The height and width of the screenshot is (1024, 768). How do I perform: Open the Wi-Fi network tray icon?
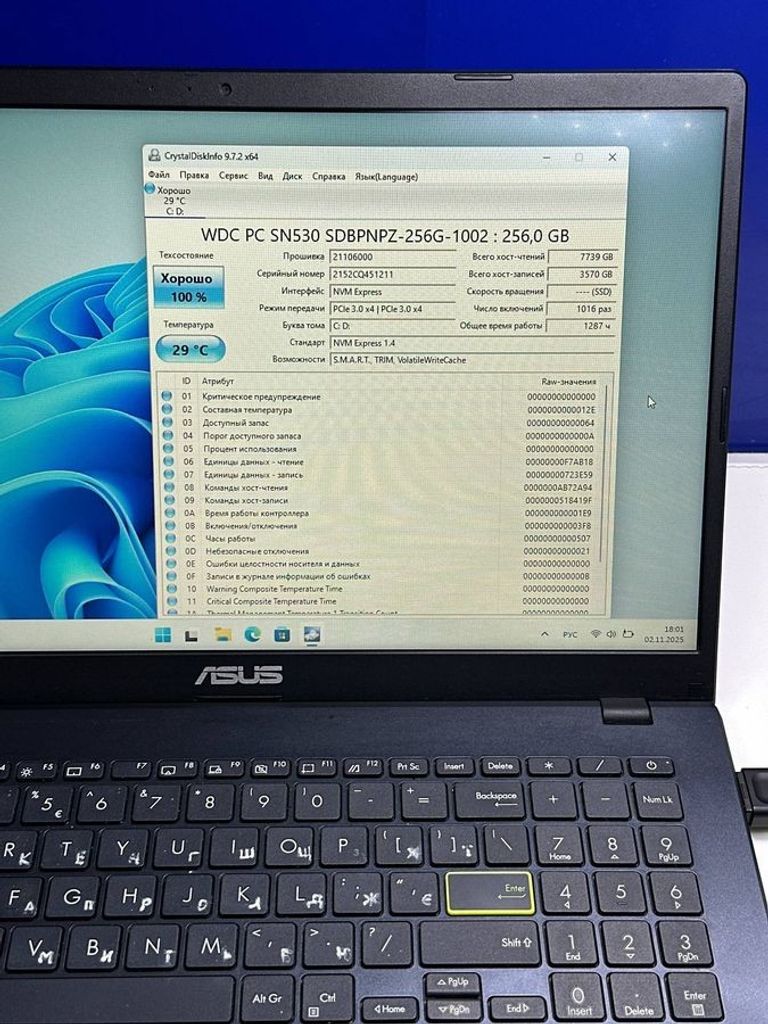coord(595,634)
